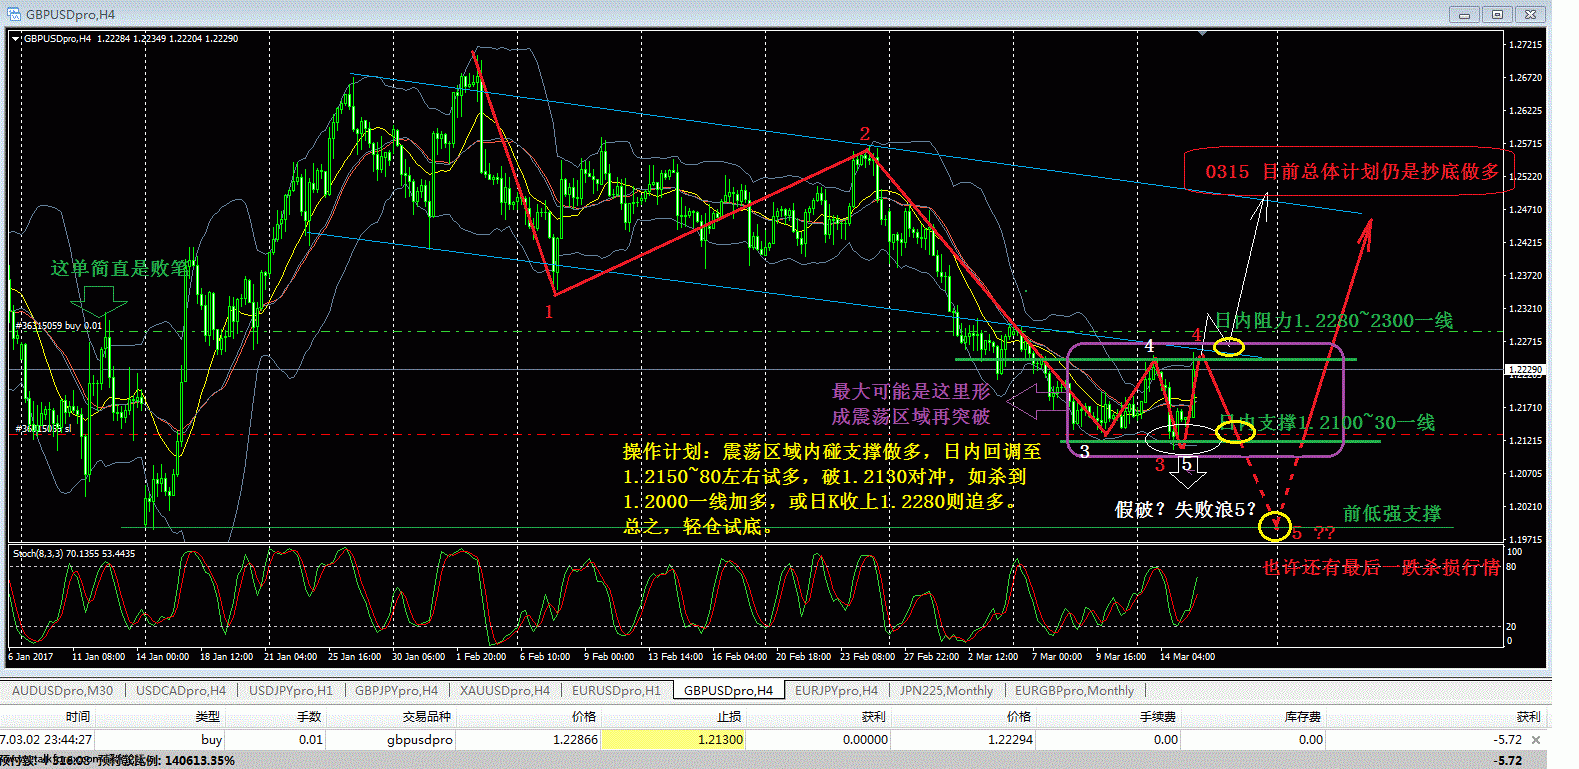Open the GBPJPYpro,H4 chart tab

pyautogui.click(x=396, y=691)
